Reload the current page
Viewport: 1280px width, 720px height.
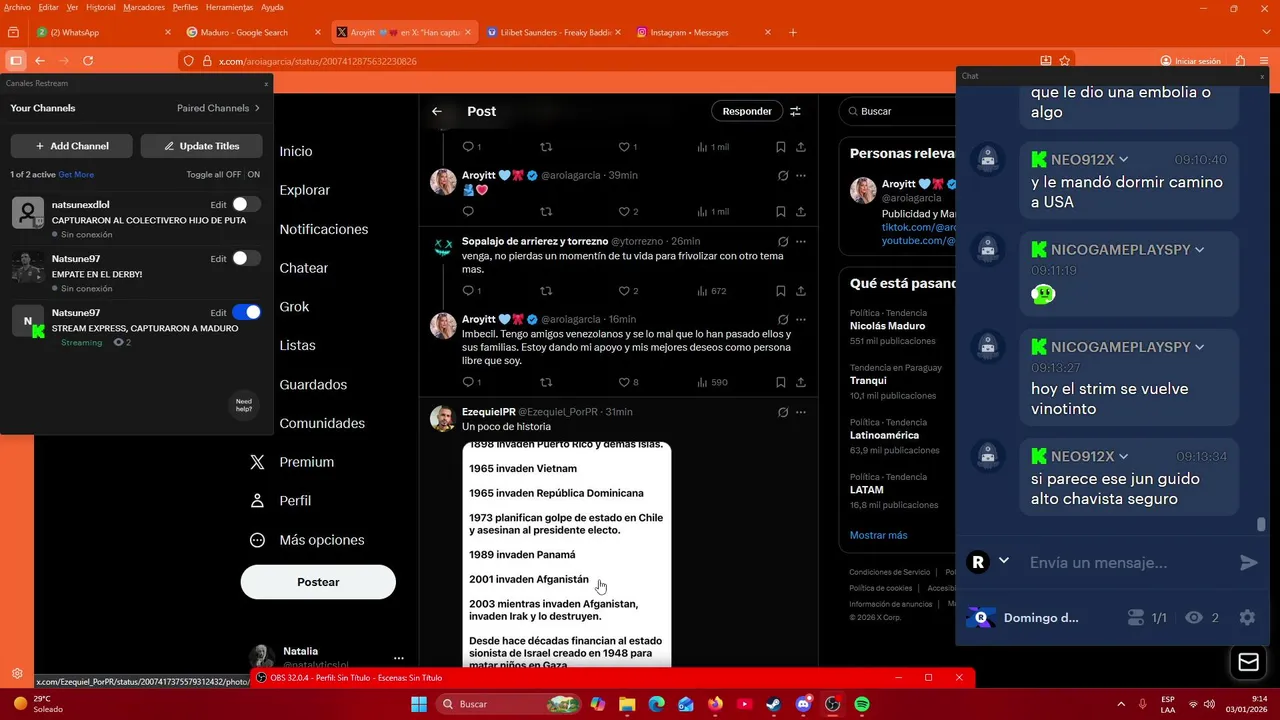point(88,61)
